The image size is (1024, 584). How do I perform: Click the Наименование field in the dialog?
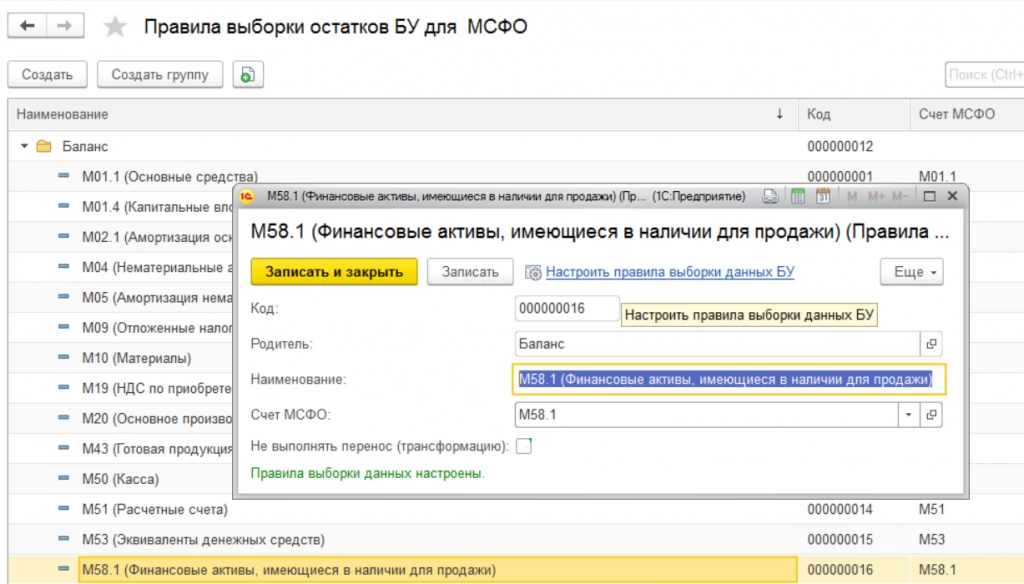pyautogui.click(x=729, y=380)
